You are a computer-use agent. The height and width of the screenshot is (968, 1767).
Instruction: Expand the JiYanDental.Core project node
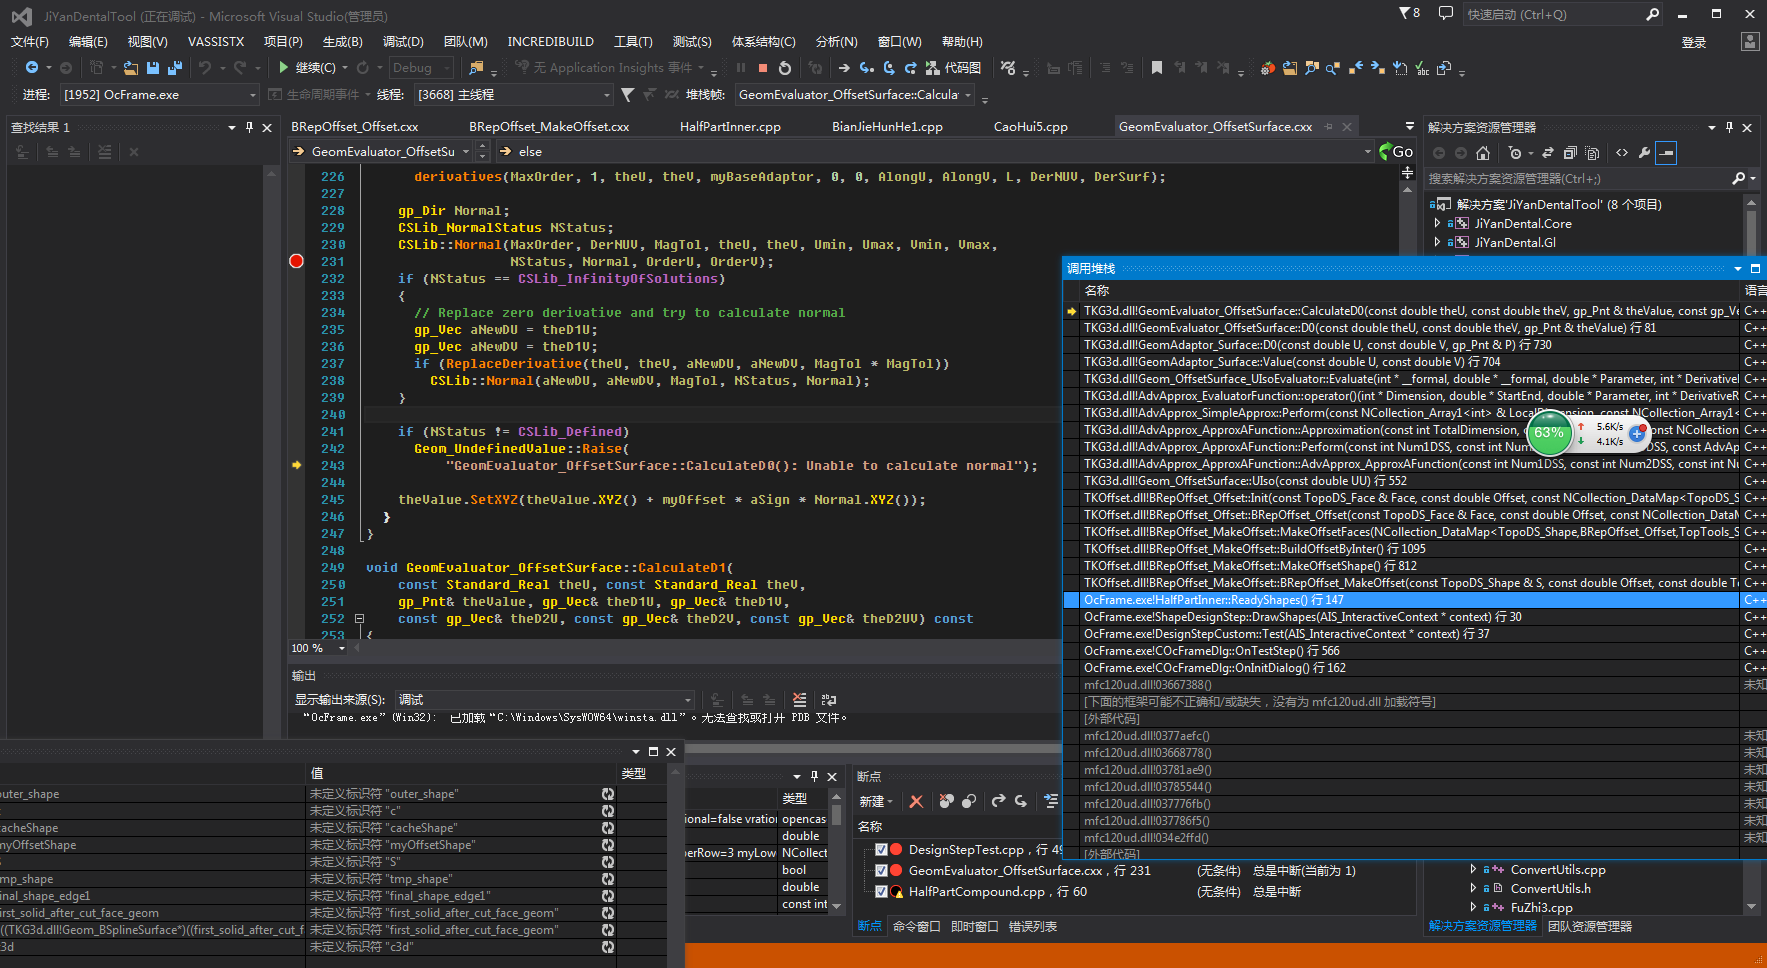1438,224
